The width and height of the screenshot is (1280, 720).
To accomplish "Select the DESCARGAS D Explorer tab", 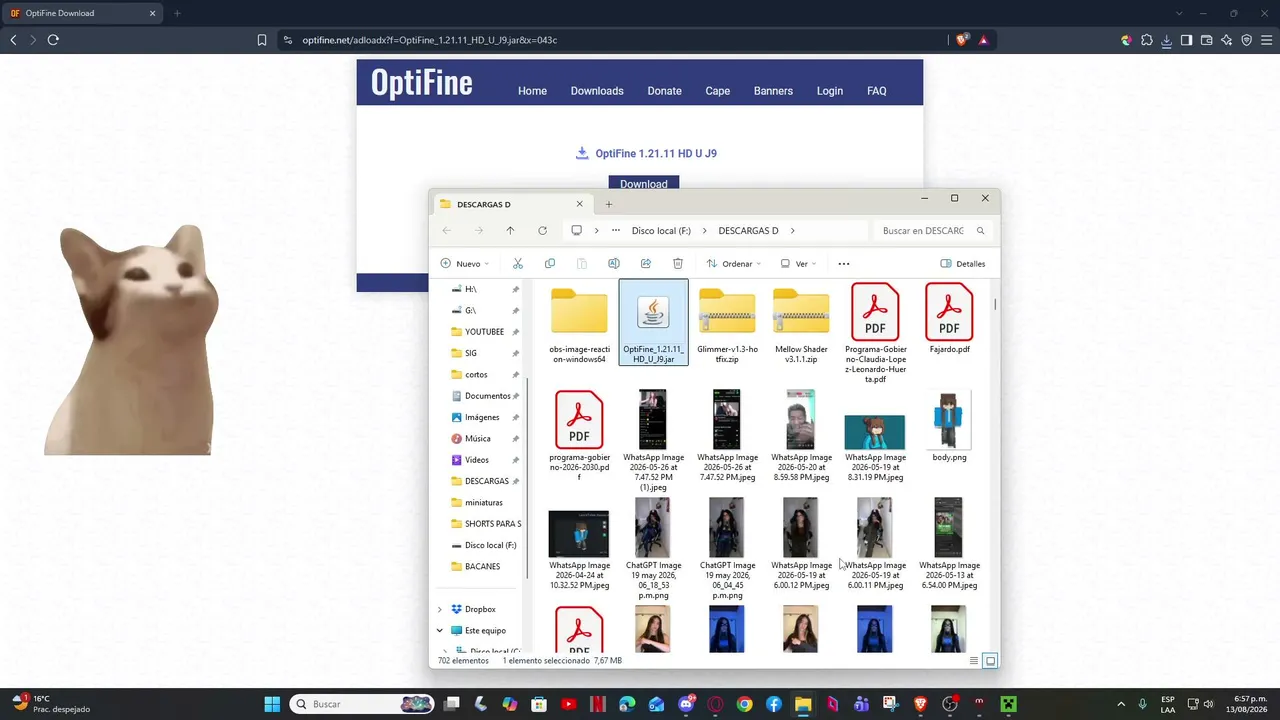I will [x=512, y=204].
